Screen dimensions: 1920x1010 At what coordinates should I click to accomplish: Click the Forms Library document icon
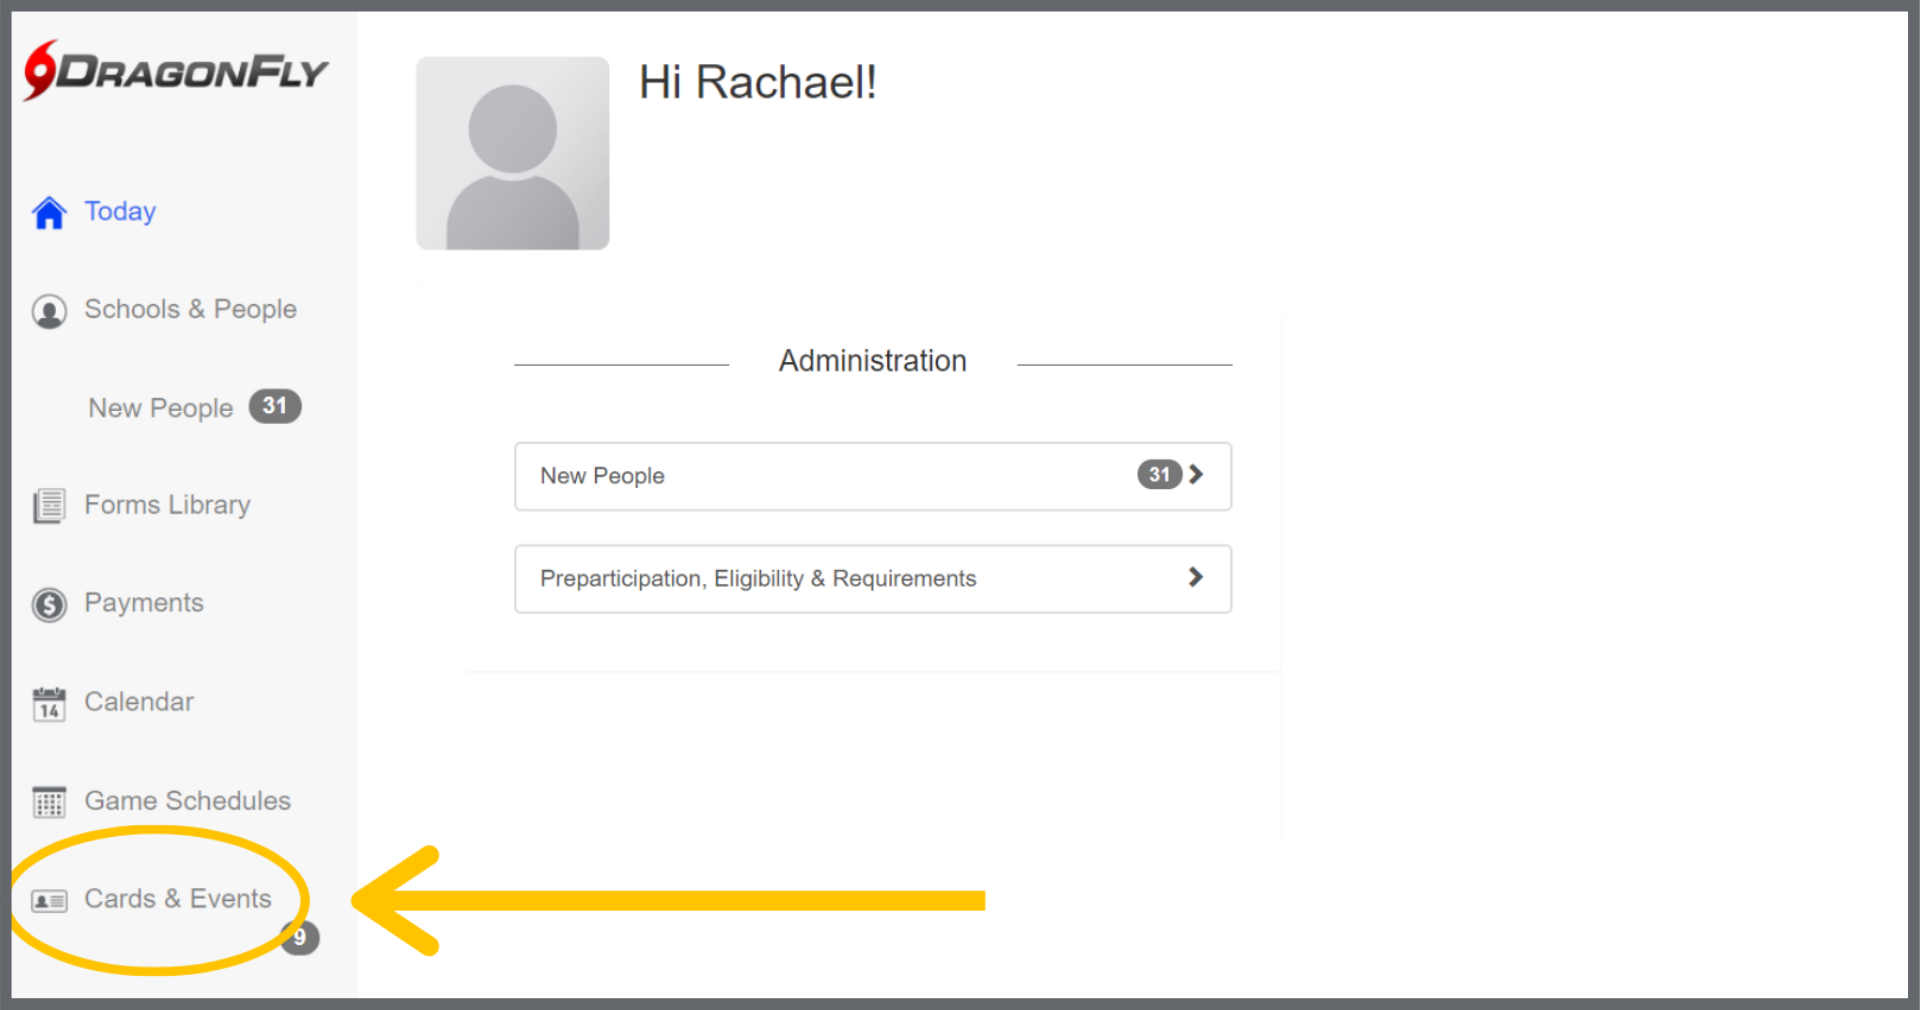click(49, 506)
